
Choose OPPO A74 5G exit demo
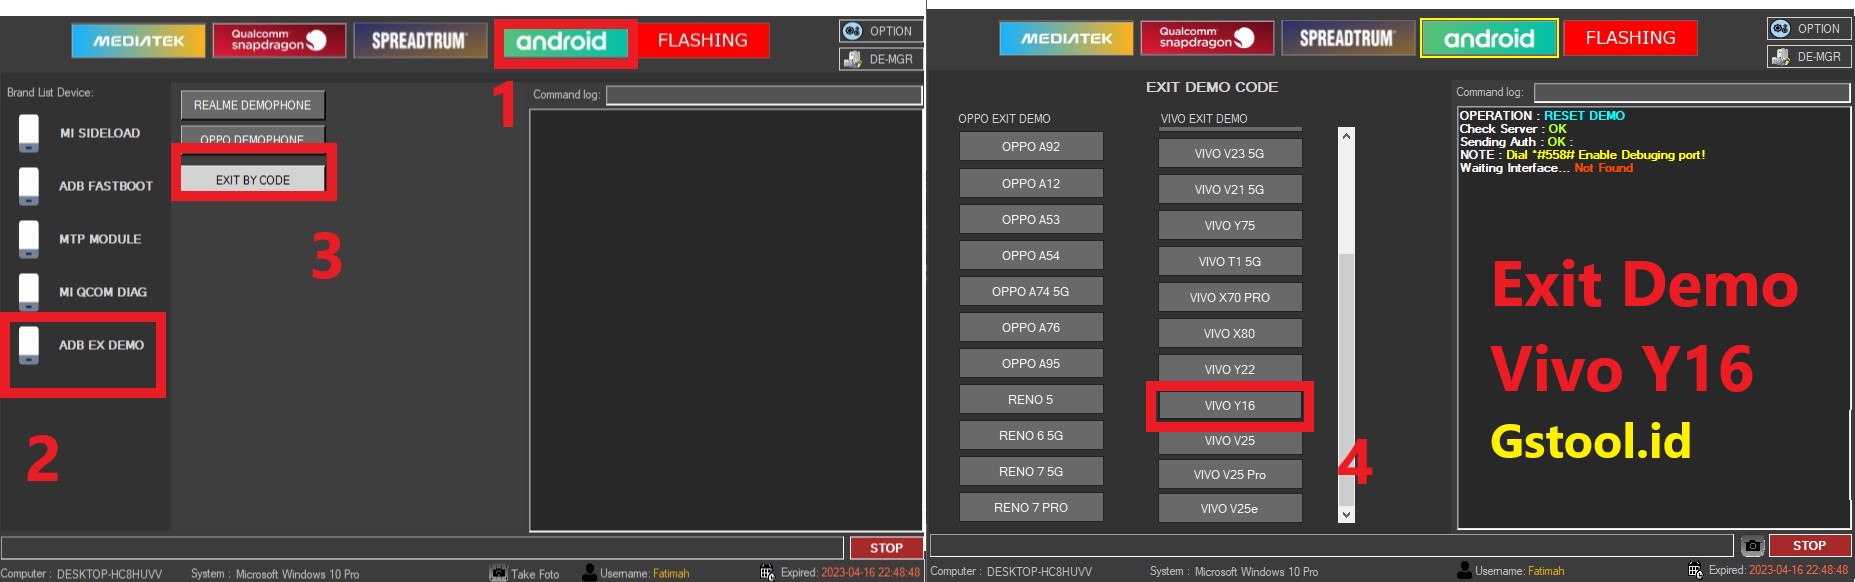coord(1031,291)
